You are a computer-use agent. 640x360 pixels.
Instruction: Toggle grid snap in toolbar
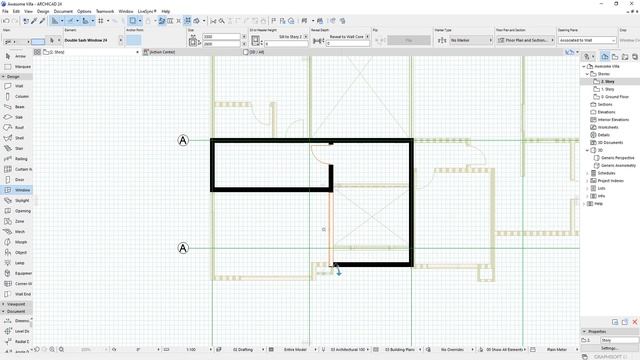[100, 21]
